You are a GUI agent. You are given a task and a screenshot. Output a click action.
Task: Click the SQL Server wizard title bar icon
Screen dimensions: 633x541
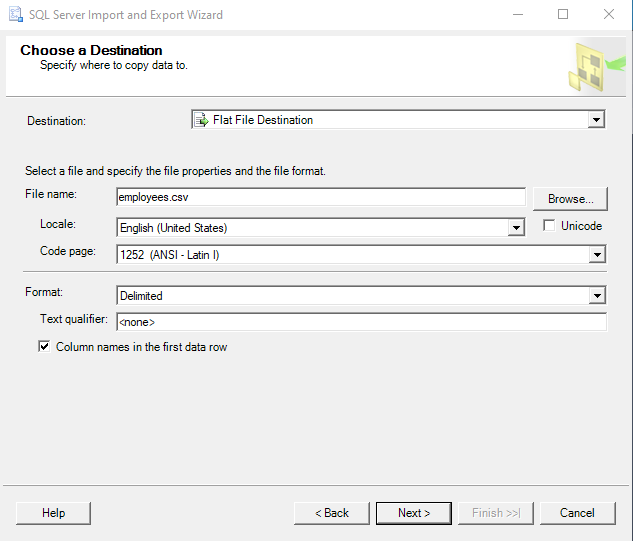coord(16,15)
